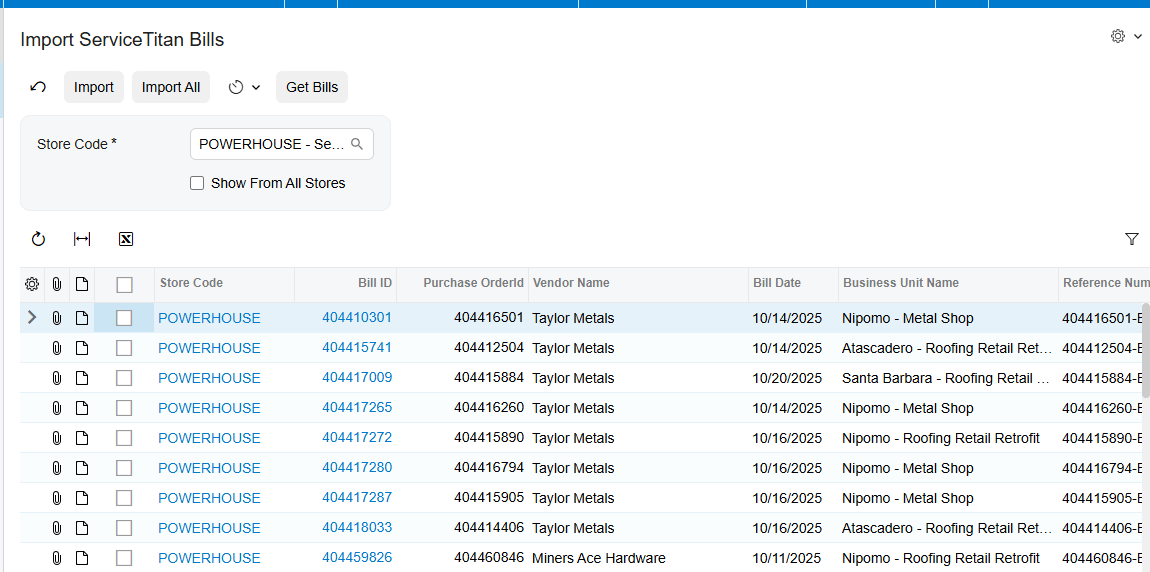Open attachments for bill 404417280
The width and height of the screenshot is (1150, 572).
click(56, 469)
